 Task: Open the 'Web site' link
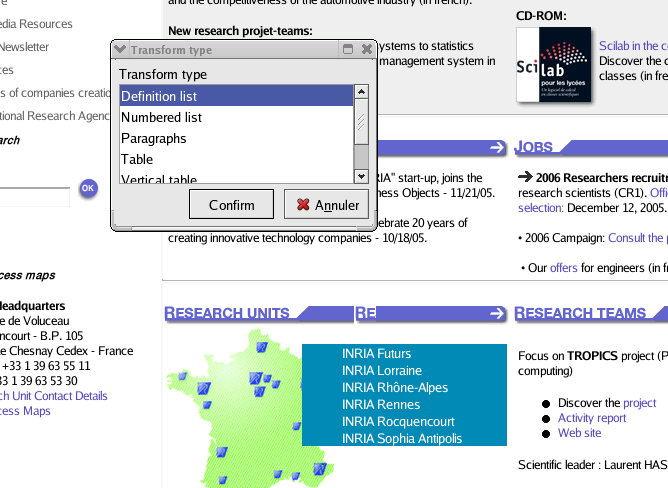pyautogui.click(x=579, y=433)
